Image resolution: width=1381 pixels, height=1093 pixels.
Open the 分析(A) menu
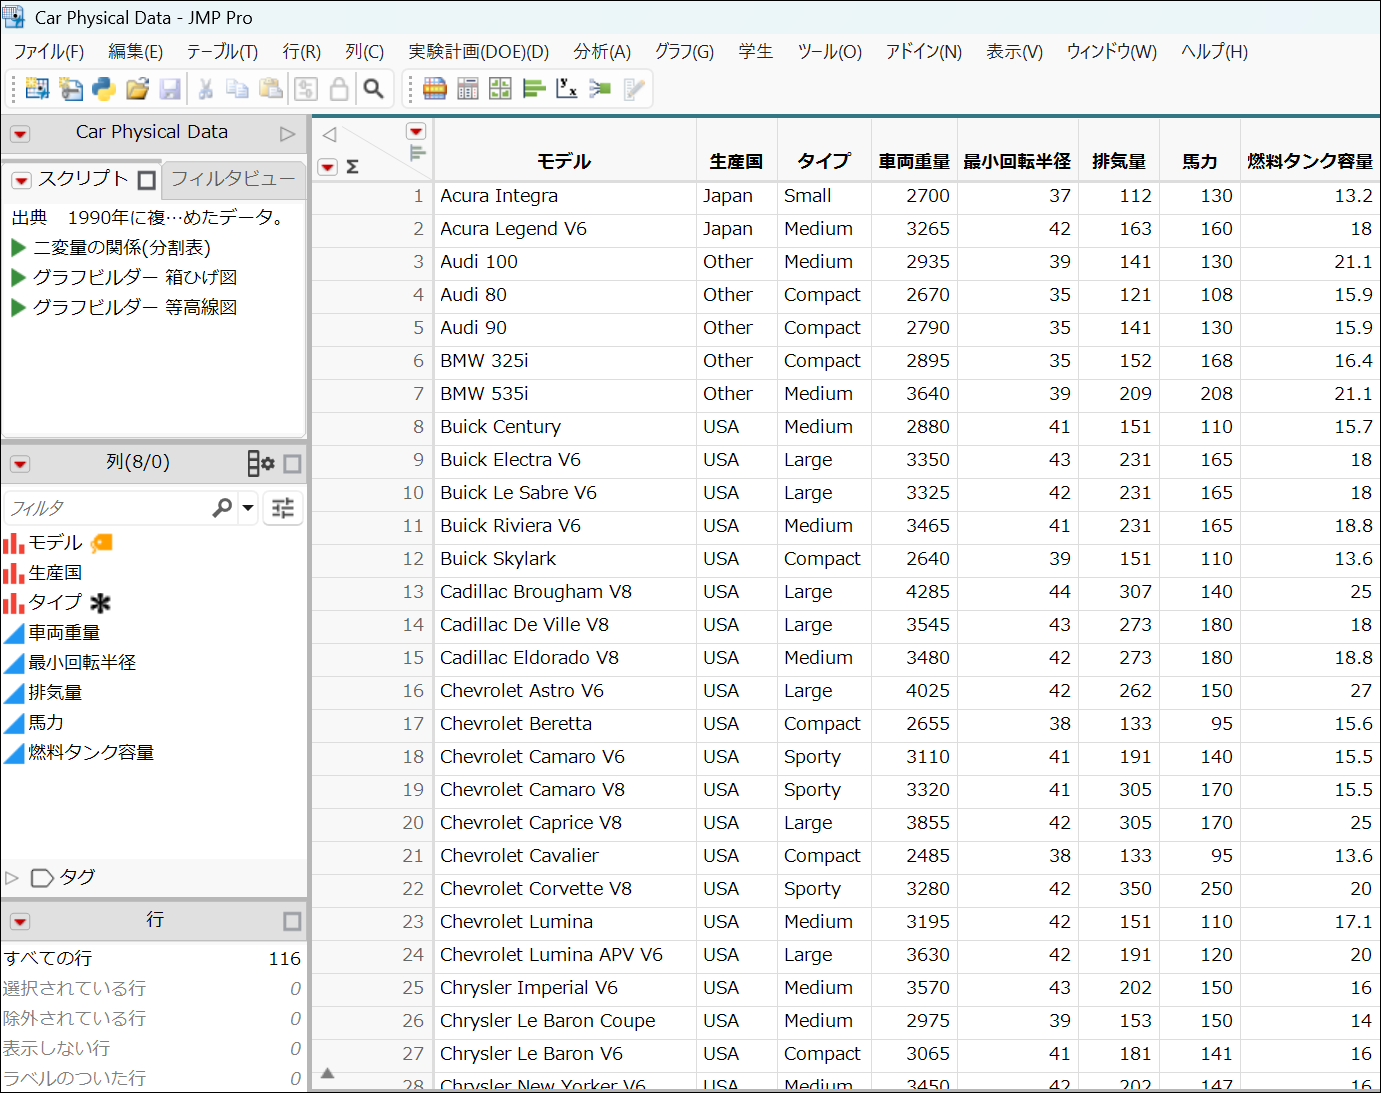601,52
